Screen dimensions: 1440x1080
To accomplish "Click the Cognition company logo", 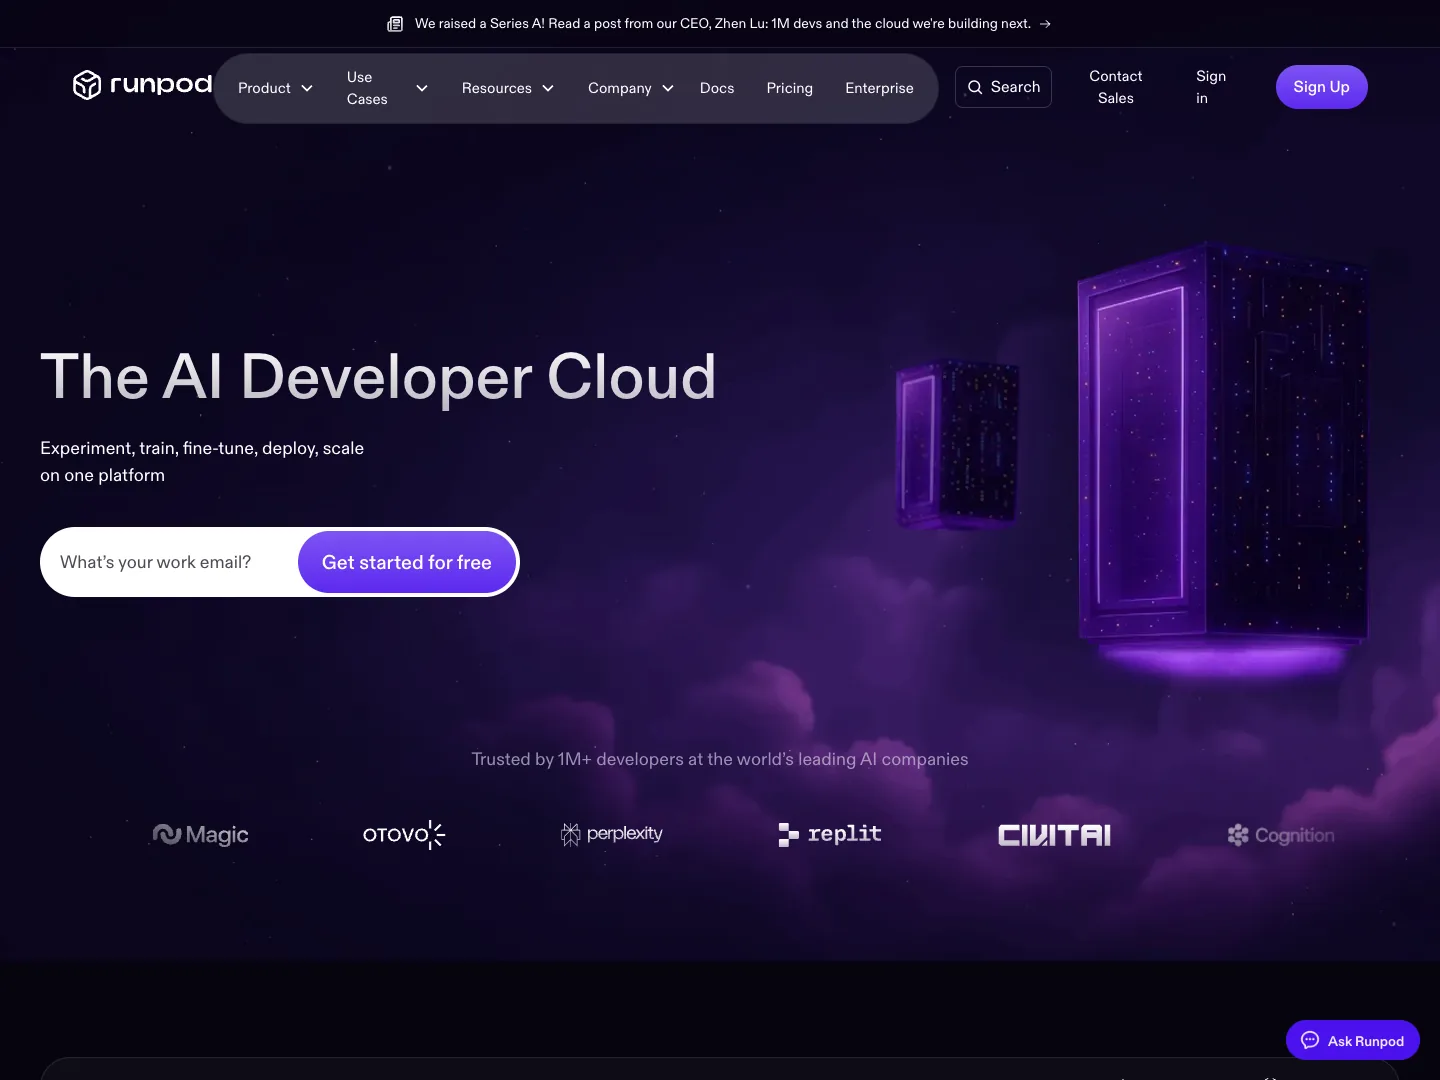I will pyautogui.click(x=1281, y=835).
